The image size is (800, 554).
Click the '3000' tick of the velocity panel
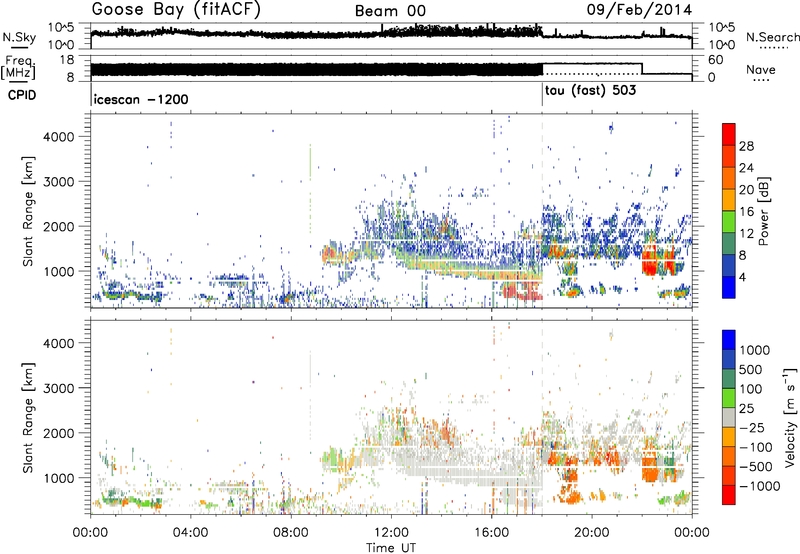coord(58,388)
